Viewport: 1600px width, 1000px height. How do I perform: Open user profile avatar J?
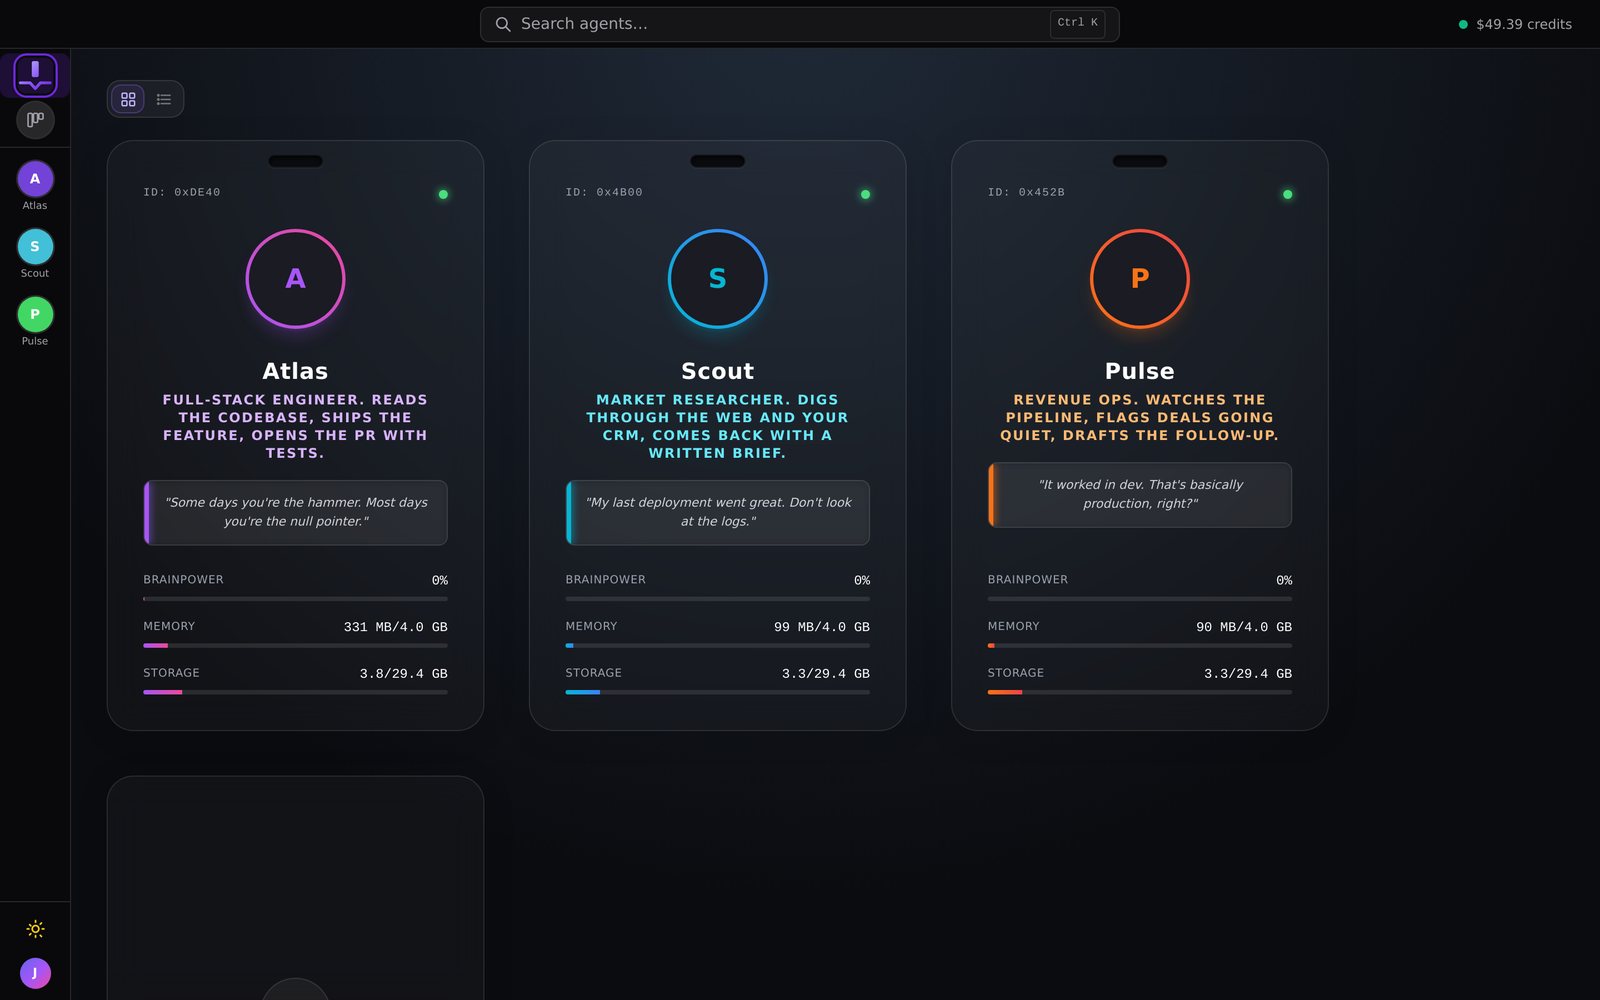pyautogui.click(x=35, y=973)
